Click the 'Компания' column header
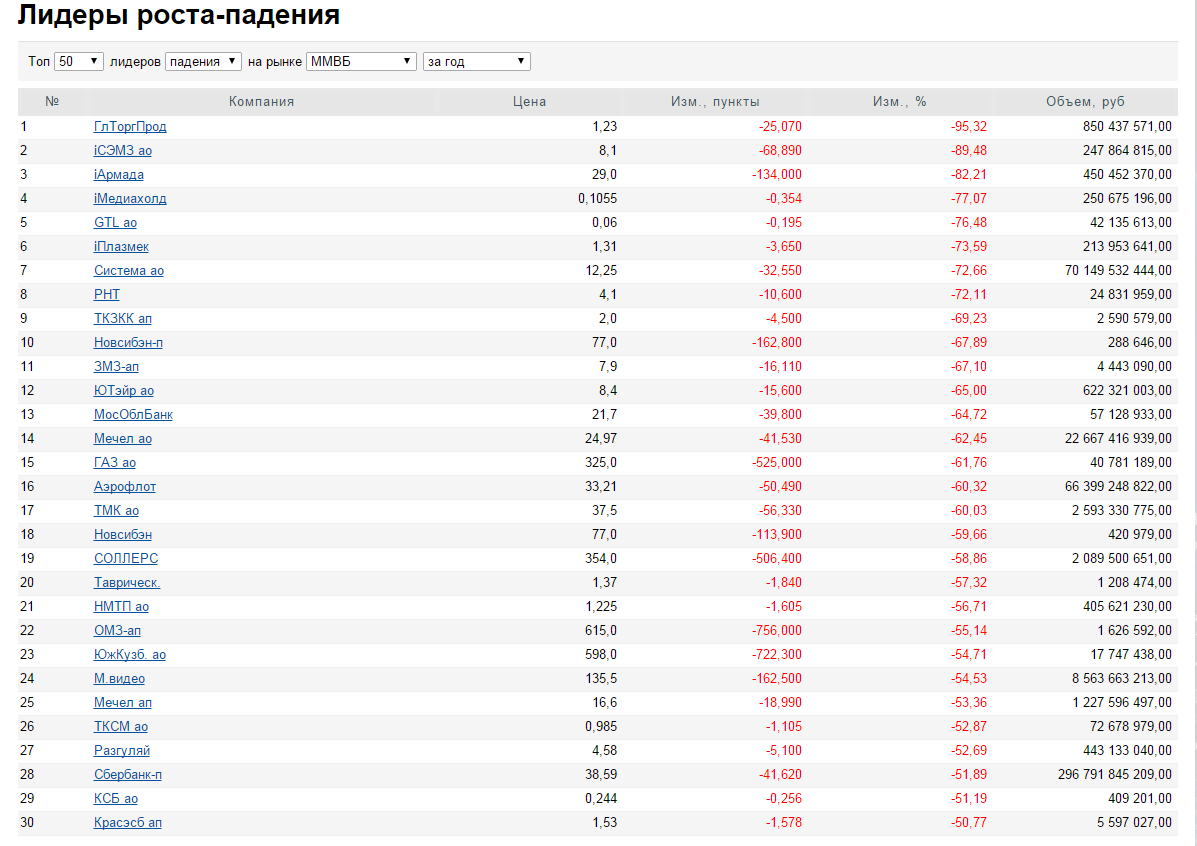1197x846 pixels. (261, 102)
